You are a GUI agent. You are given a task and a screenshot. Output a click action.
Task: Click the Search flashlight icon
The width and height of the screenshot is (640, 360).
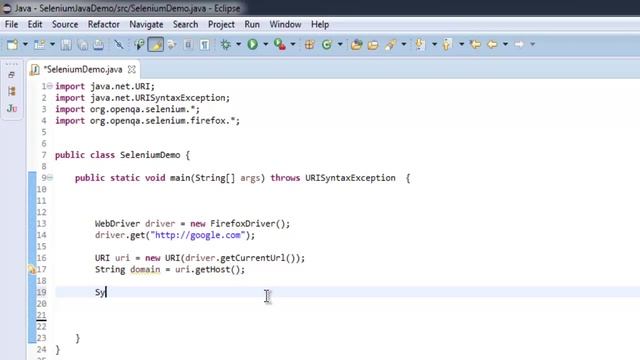pyautogui.click(x=390, y=44)
